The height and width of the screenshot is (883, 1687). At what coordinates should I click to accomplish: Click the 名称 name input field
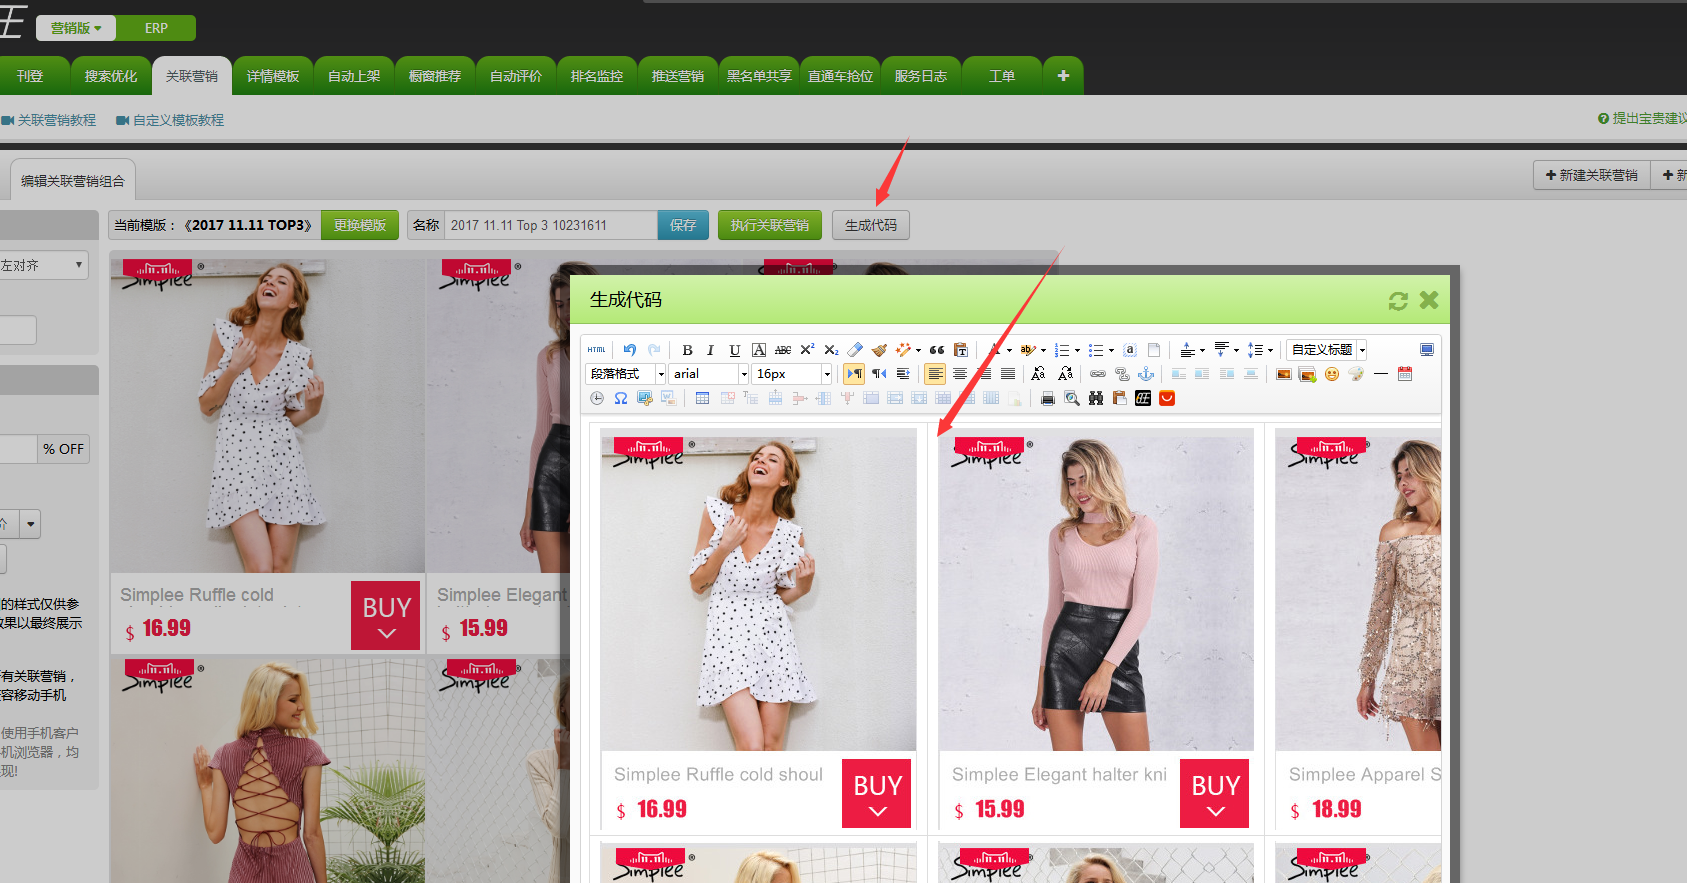click(551, 225)
